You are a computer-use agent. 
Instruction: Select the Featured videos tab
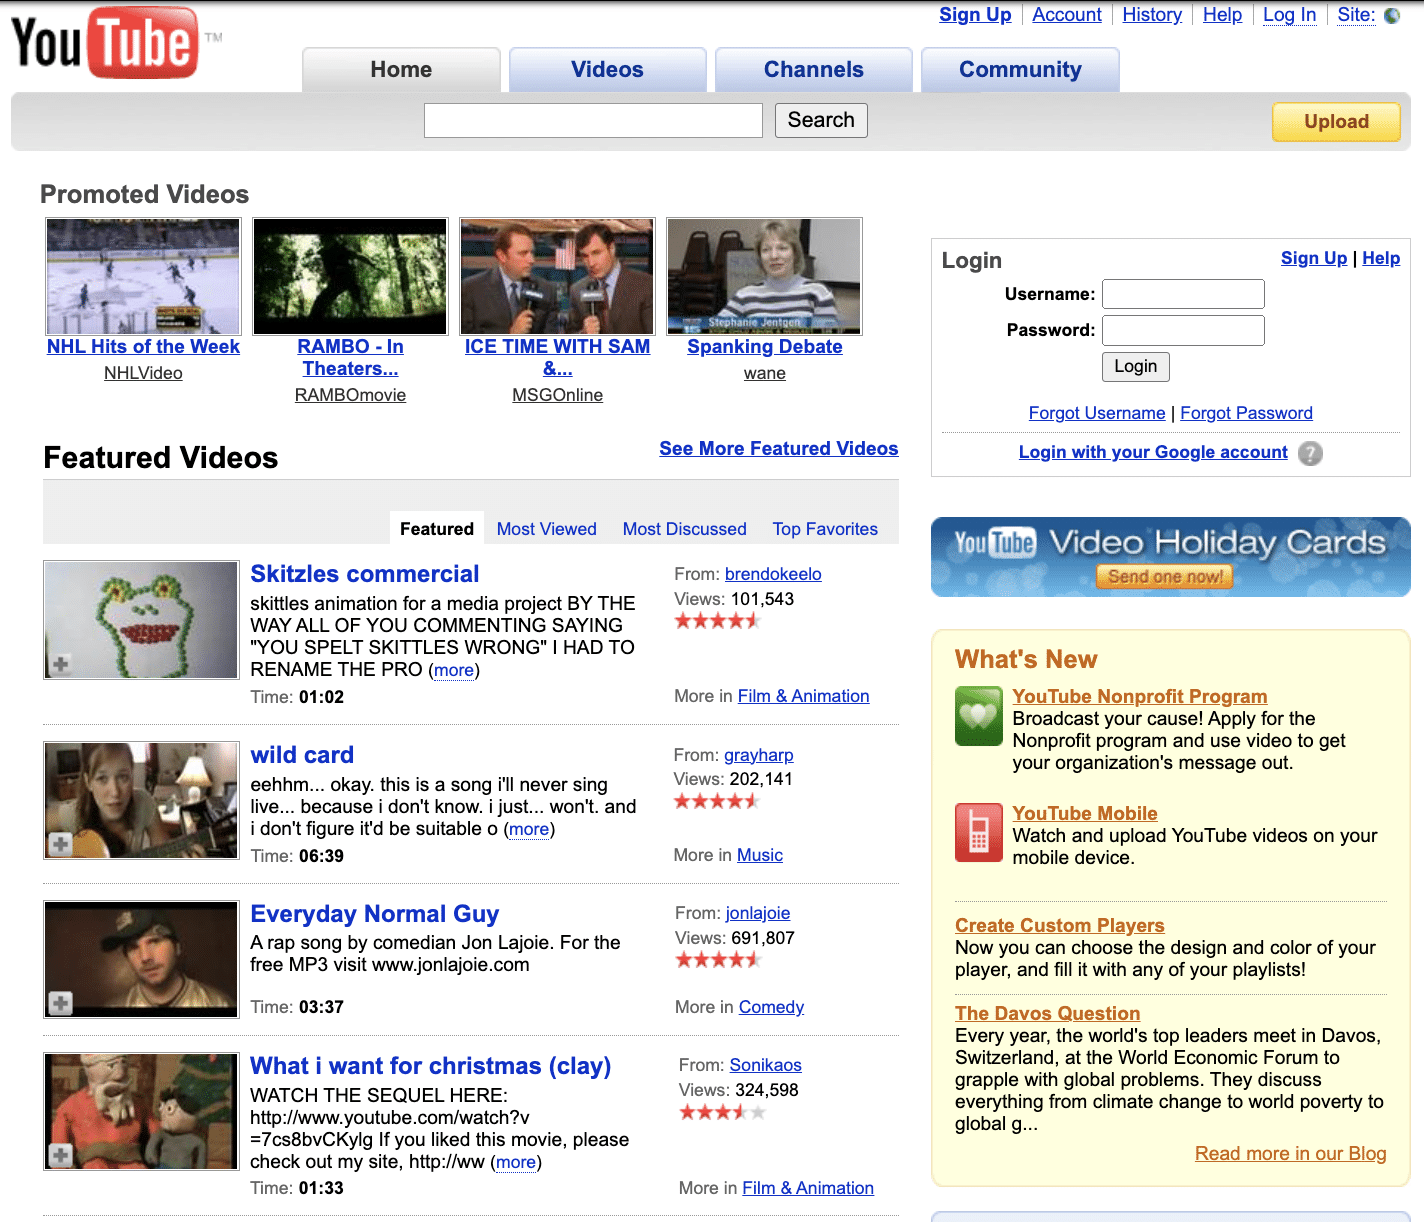pos(437,529)
